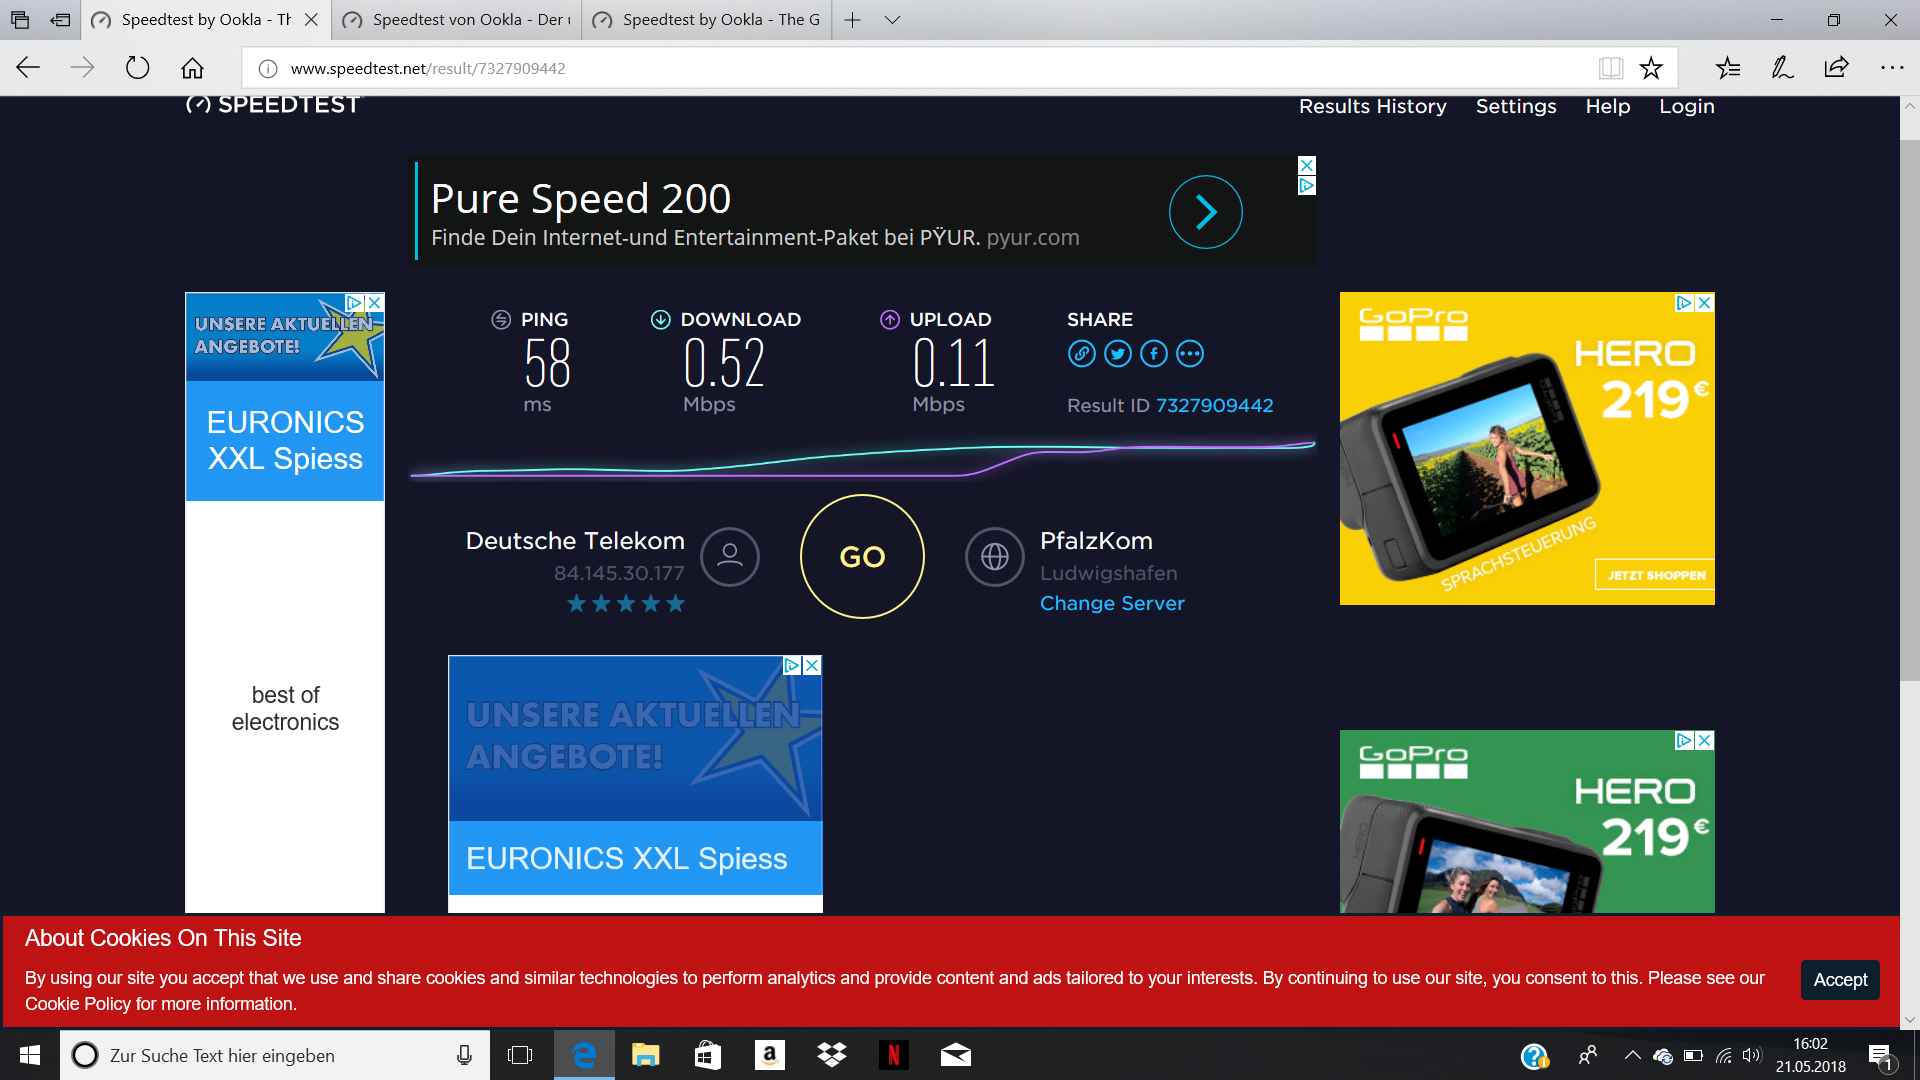The image size is (1920, 1080).
Task: Open the Favorites hub icon
Action: tap(1728, 68)
